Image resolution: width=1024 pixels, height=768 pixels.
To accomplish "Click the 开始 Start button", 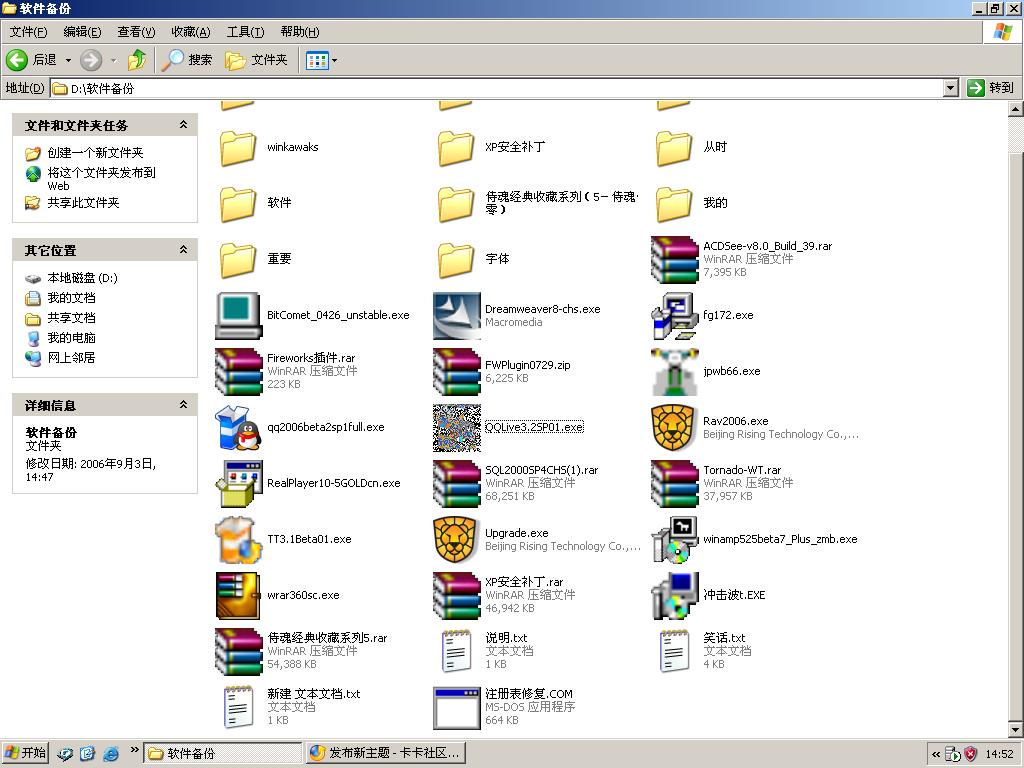I will pos(26,753).
